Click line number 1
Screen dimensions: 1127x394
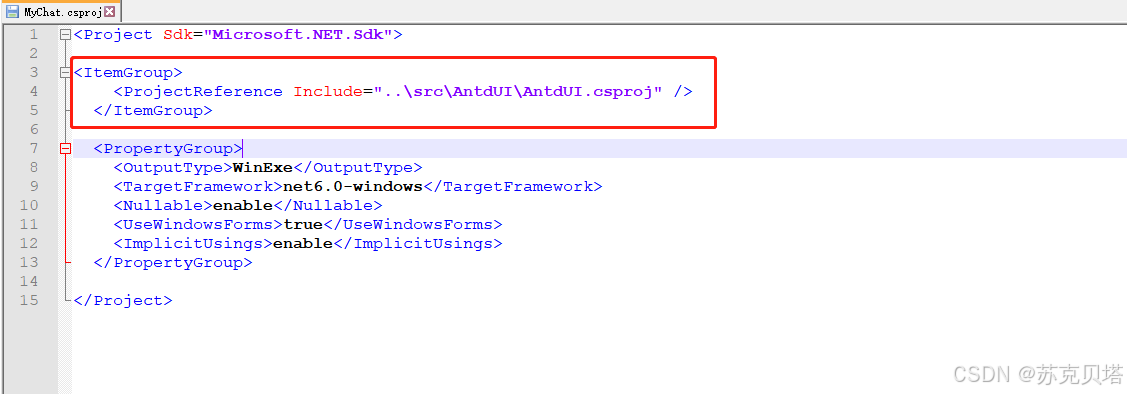pos(33,35)
